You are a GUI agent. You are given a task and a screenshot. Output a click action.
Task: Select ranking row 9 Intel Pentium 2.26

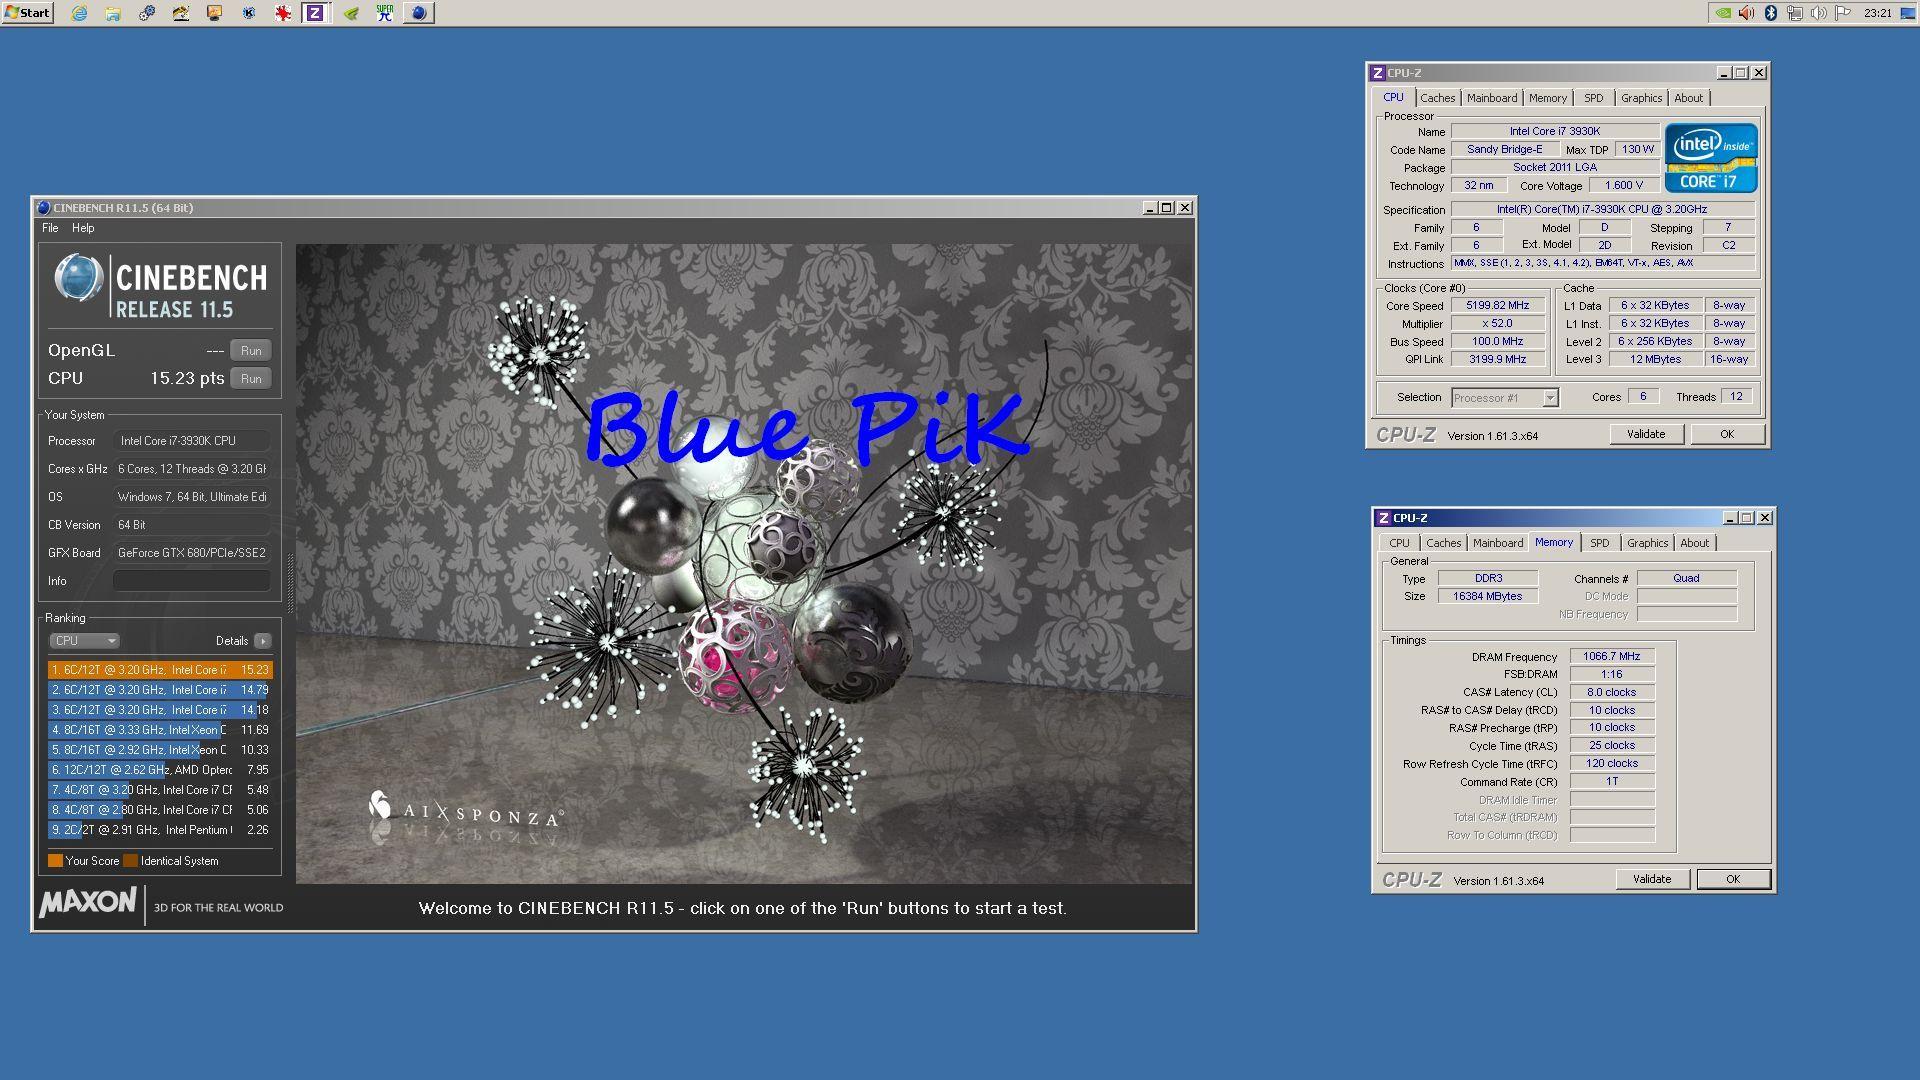coord(160,830)
